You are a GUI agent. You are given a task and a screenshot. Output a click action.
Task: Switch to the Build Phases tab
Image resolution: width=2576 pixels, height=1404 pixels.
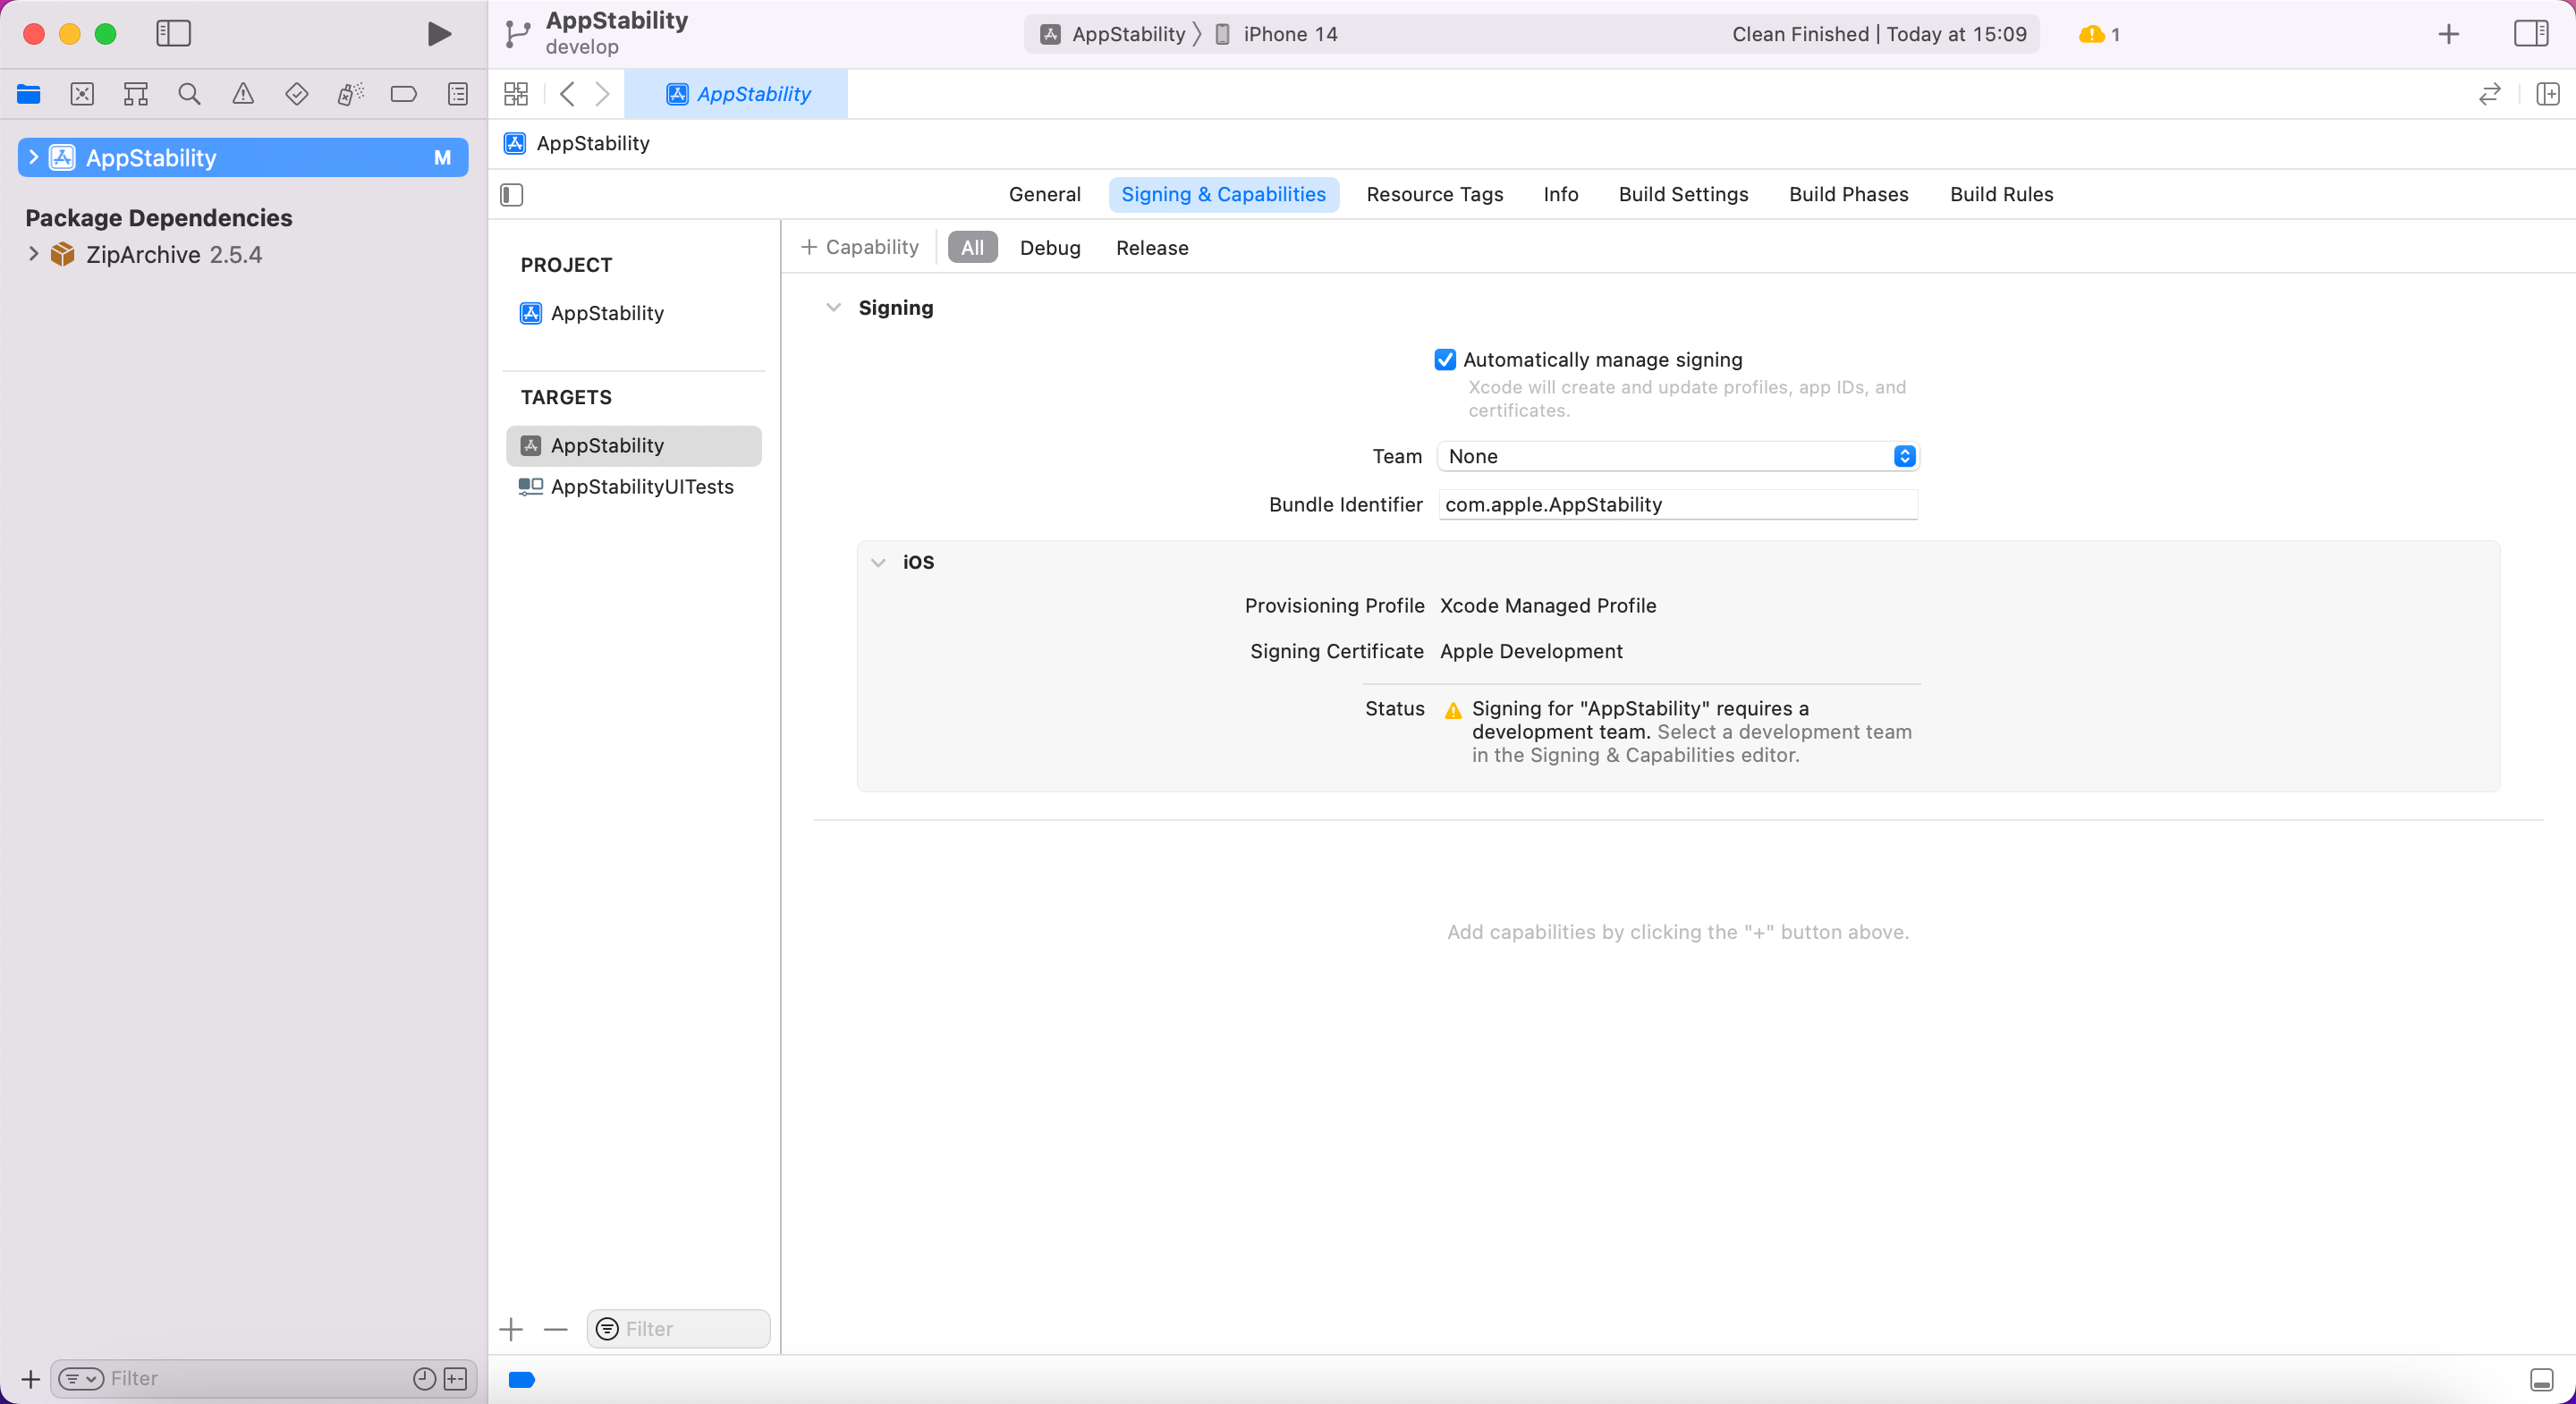pos(1848,194)
